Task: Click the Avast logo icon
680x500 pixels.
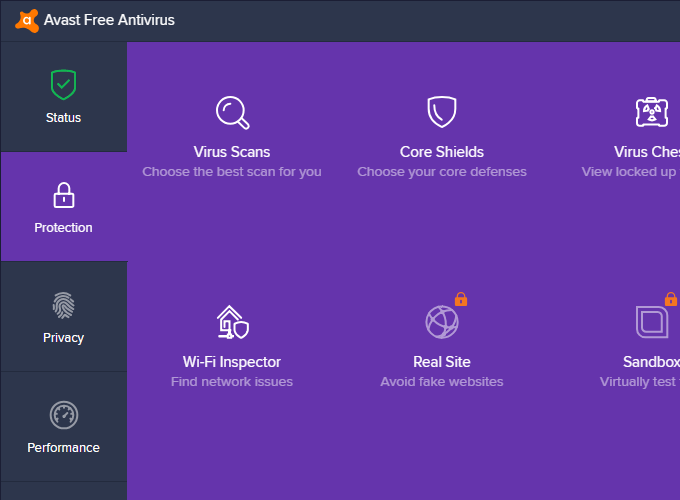Action: pos(27,20)
